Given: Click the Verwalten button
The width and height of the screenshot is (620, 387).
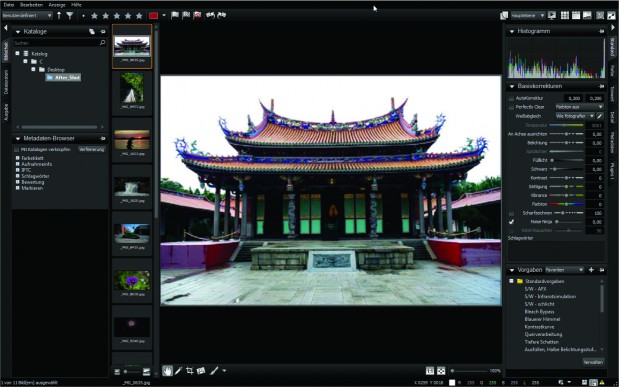Looking at the screenshot, I should [x=593, y=362].
